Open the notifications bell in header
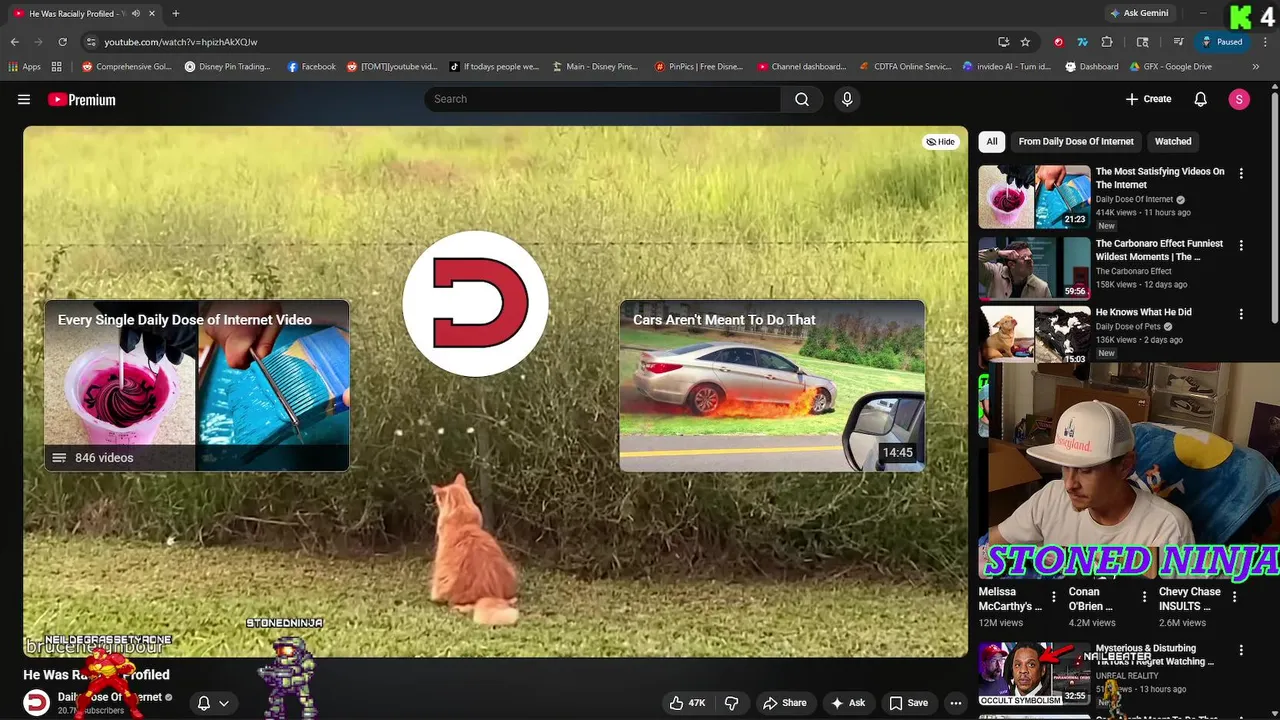The image size is (1280, 720). point(1201,99)
